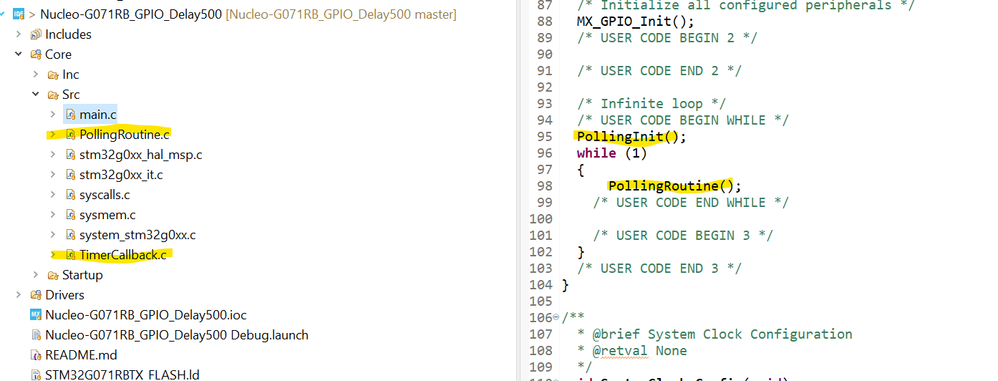Collapse the comment fold at line 106
Viewport: 998px width, 381px height.
(x=556, y=317)
